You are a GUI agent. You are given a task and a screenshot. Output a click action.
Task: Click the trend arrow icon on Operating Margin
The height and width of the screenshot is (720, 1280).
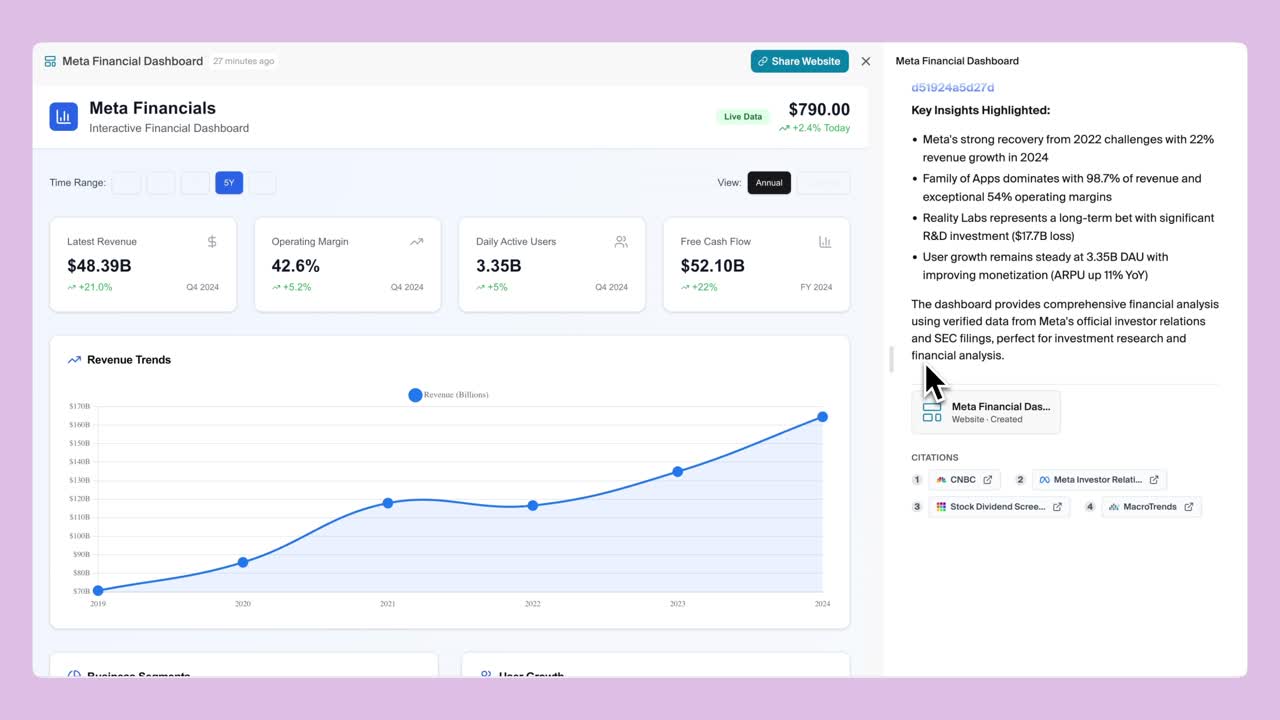416,241
